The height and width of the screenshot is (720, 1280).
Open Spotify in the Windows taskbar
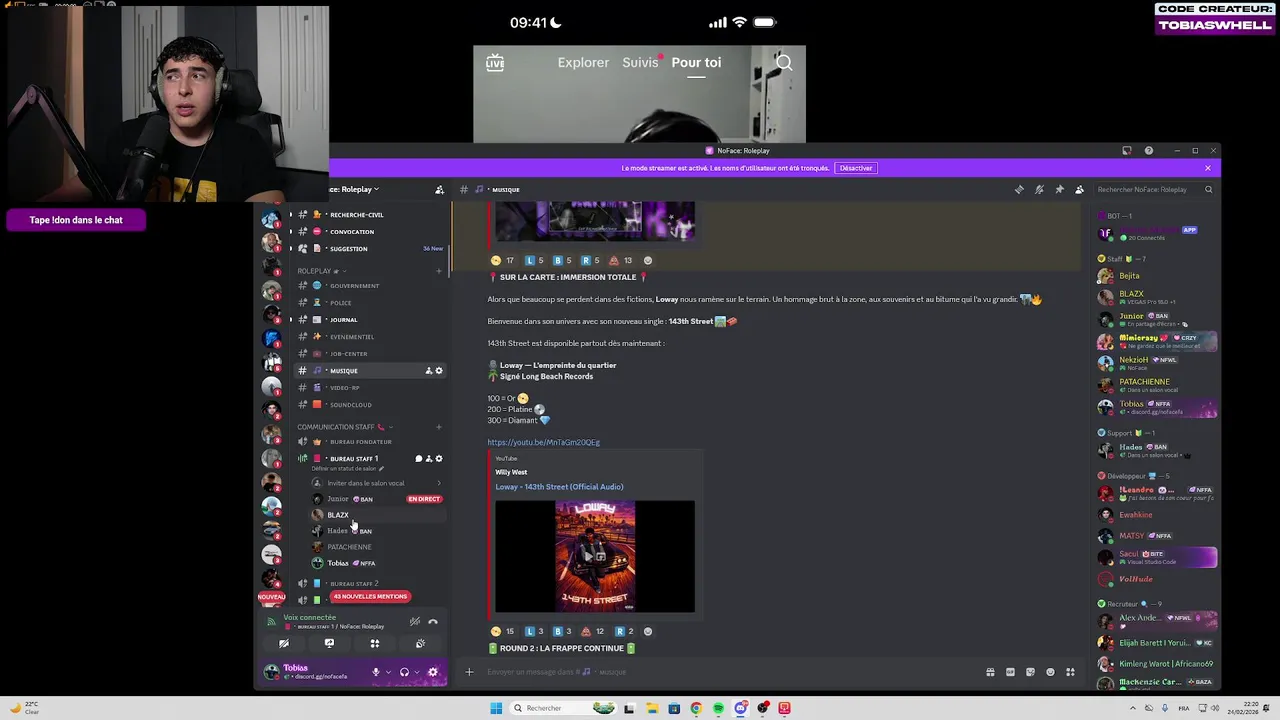coord(718,708)
